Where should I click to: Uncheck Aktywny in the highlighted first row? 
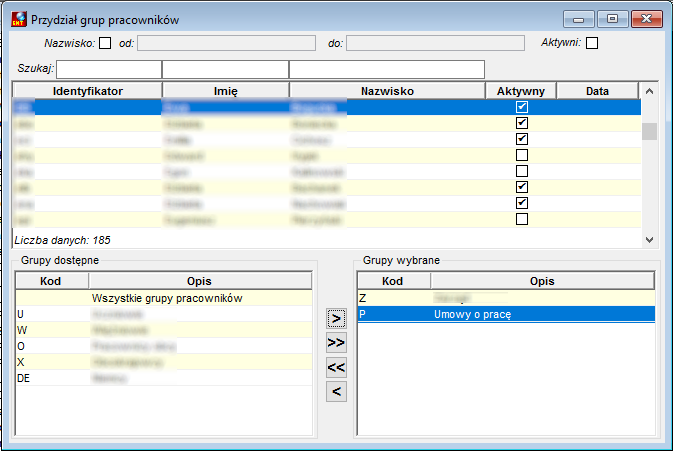(522, 107)
